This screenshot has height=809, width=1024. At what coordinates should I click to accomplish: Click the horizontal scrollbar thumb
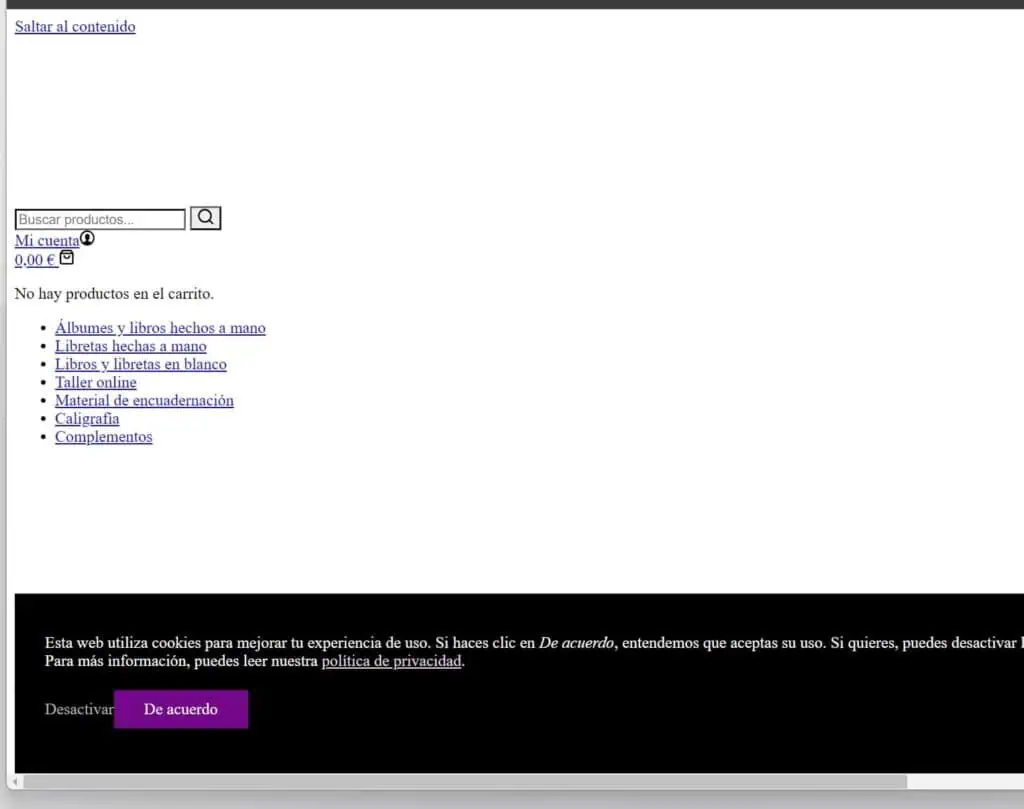pos(465,782)
